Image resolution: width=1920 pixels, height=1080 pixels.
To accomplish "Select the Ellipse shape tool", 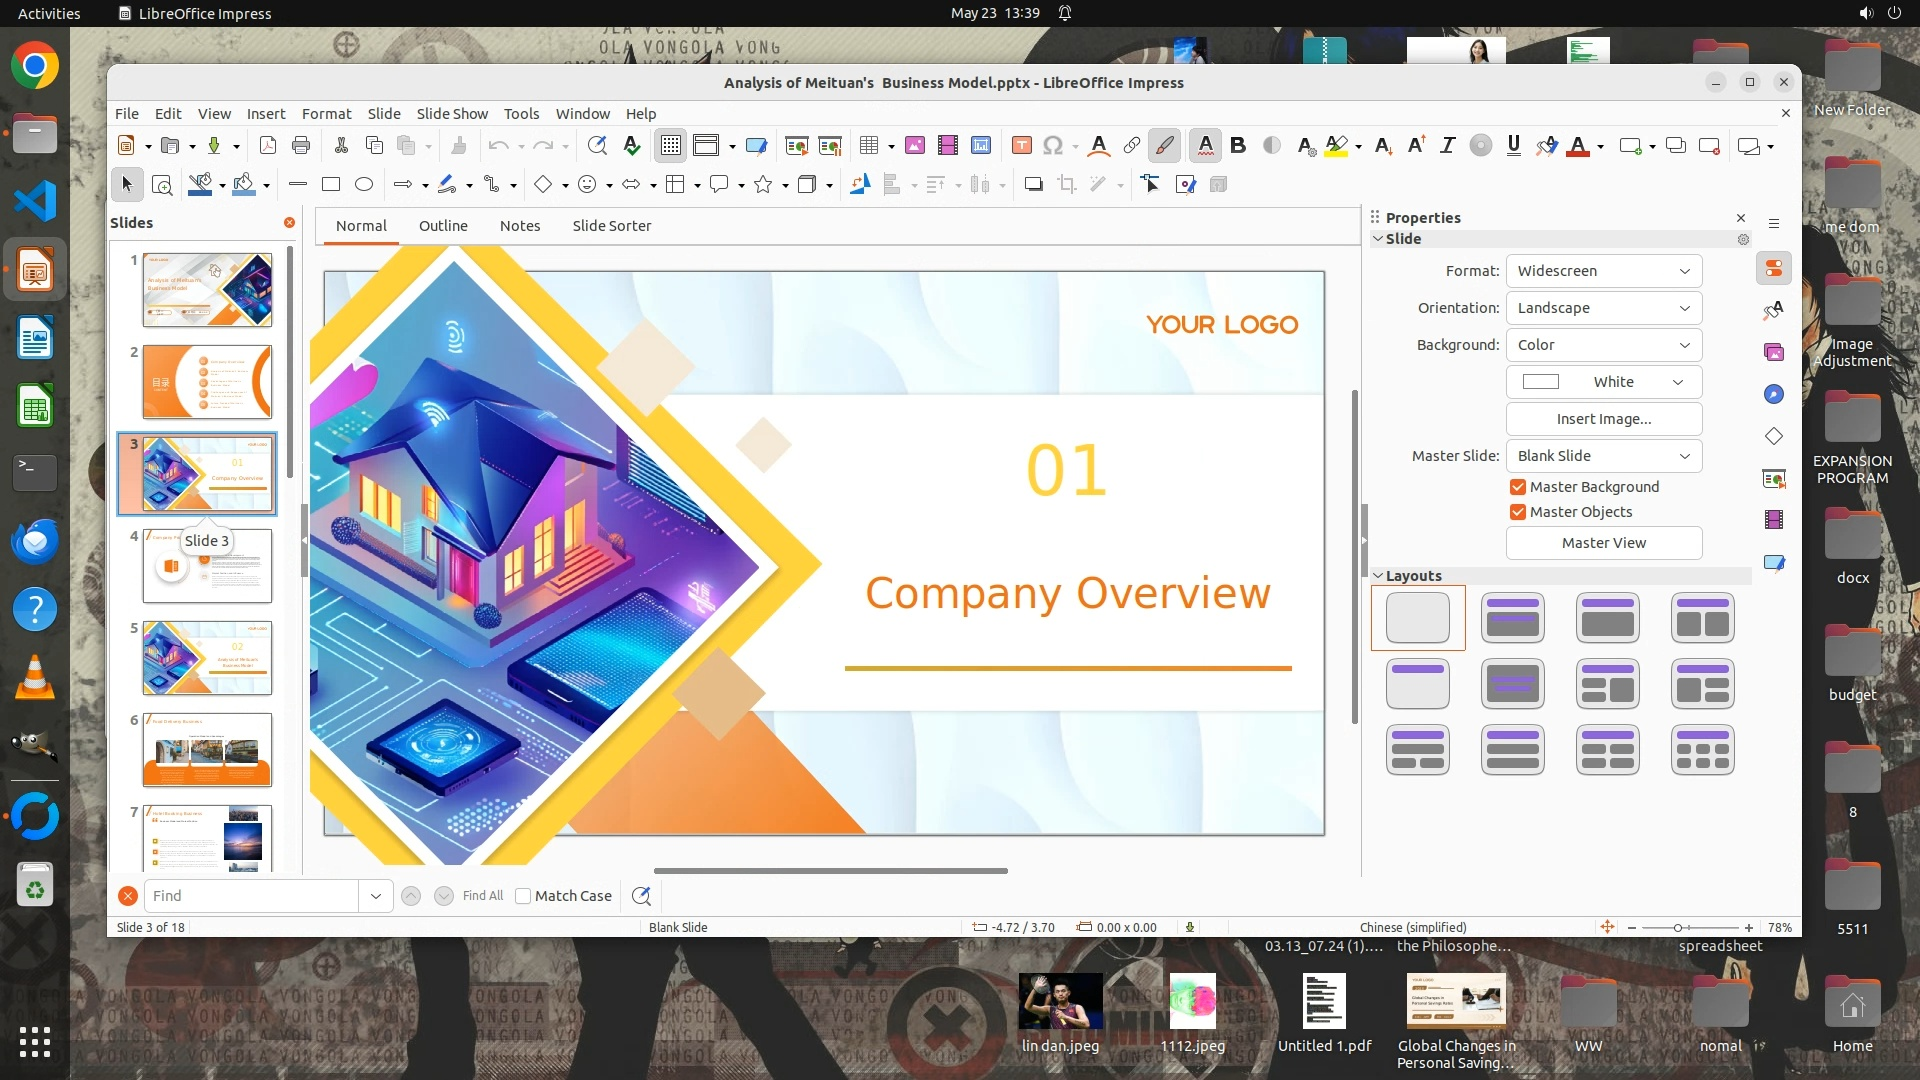I will (x=364, y=184).
